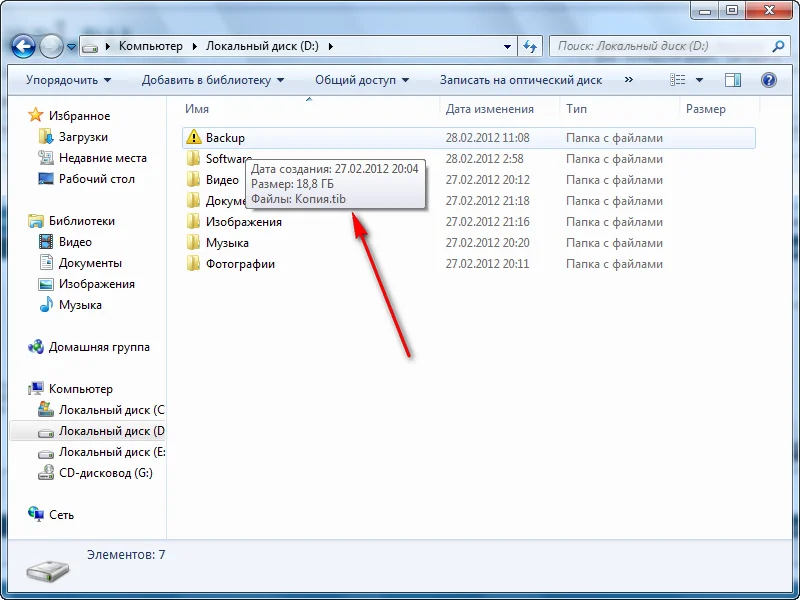Open Help with the question icon
The height and width of the screenshot is (600, 800).
click(x=769, y=80)
